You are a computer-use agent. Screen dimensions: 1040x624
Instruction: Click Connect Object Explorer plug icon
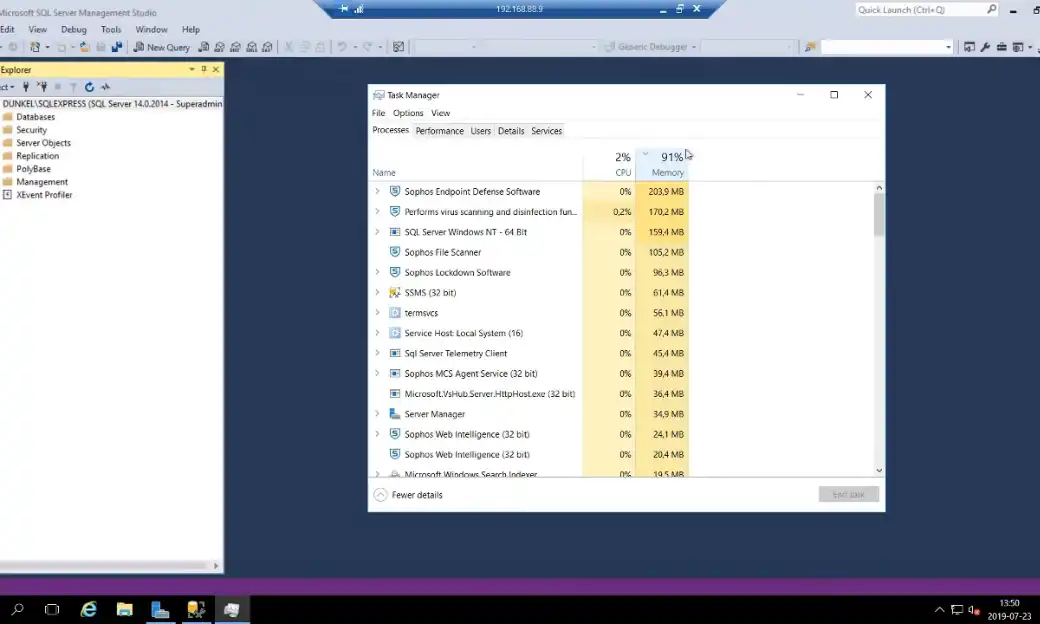26,87
